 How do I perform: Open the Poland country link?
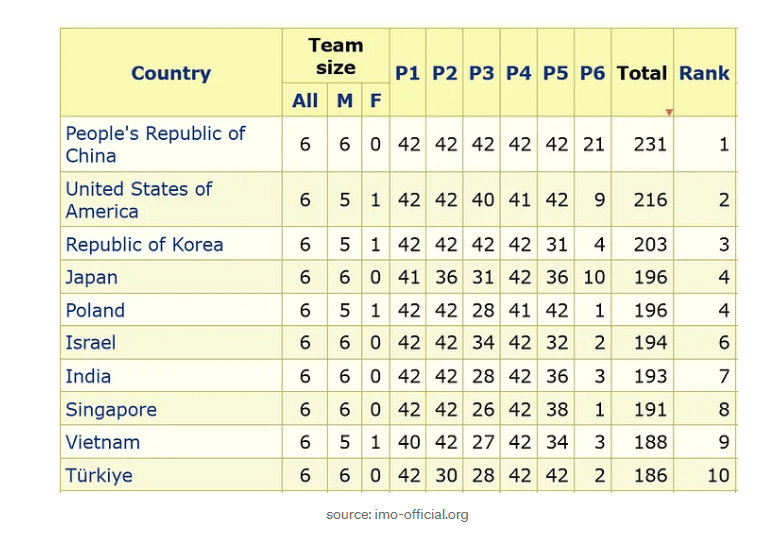coord(95,310)
